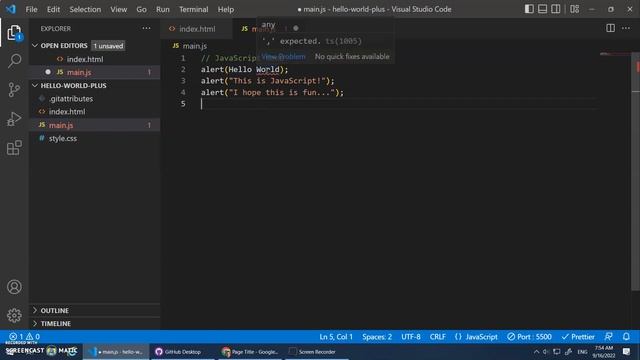Click the editor vertical scrollbar
Screen dimensions: 640x360
click(635, 171)
